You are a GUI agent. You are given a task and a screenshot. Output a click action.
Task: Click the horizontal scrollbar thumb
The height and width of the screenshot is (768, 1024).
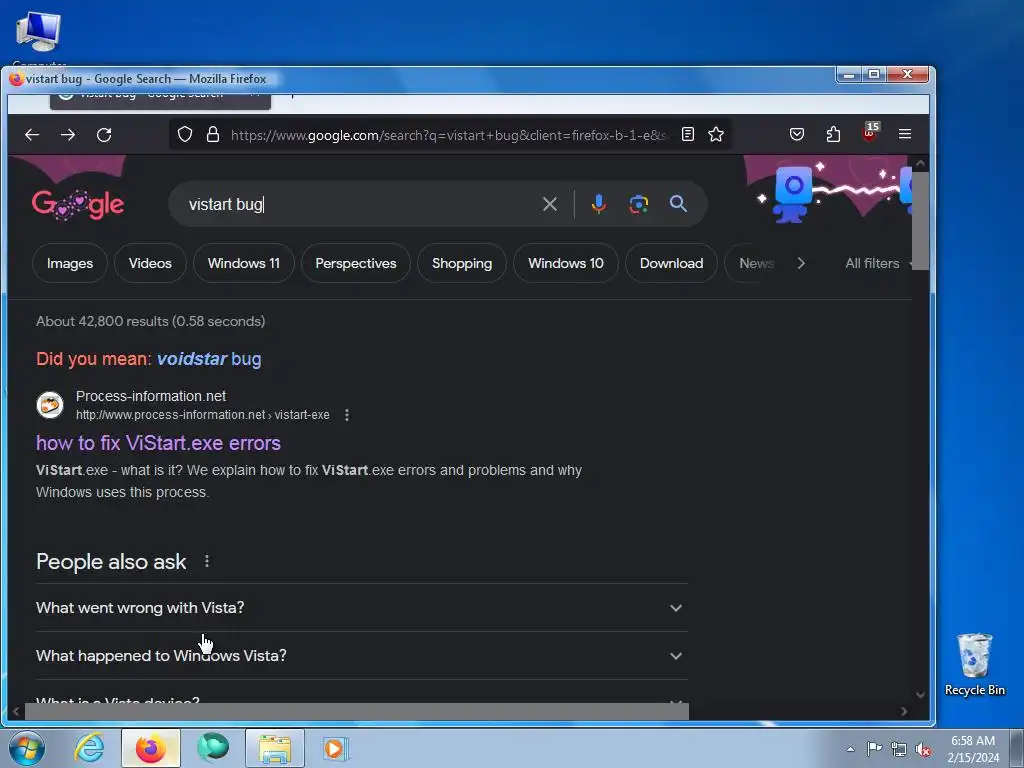pyautogui.click(x=357, y=711)
